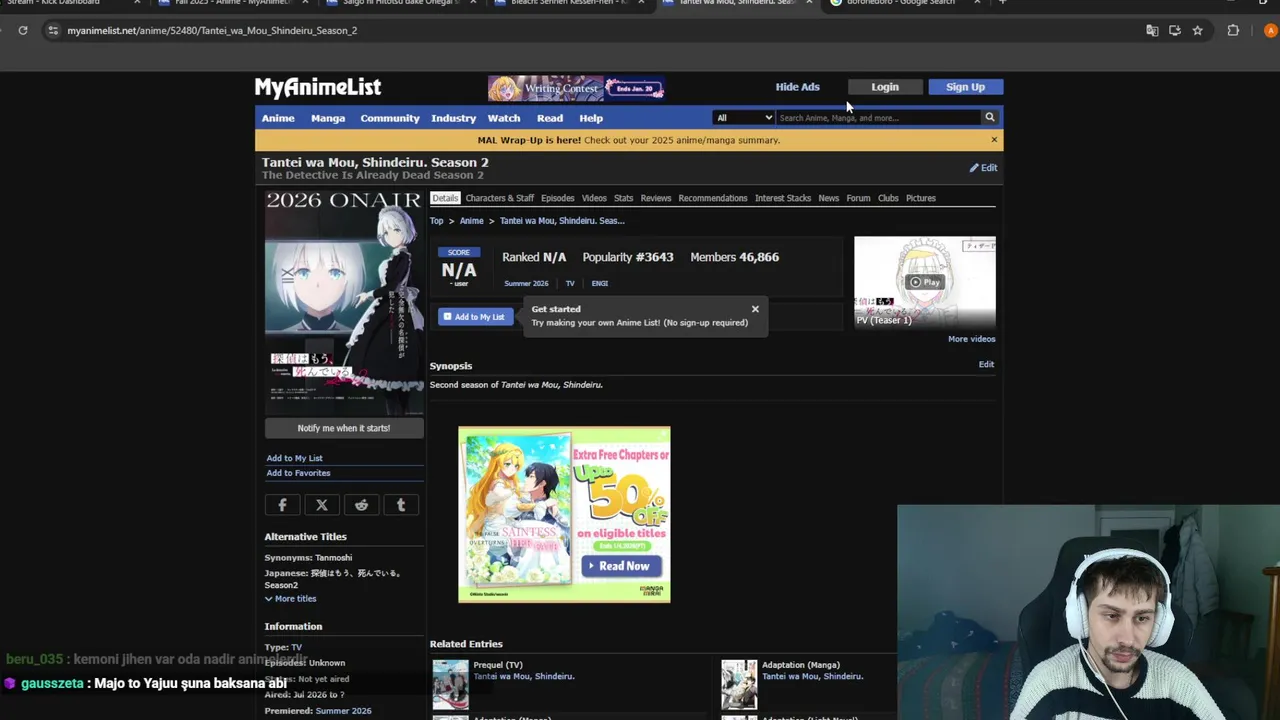Image resolution: width=1280 pixels, height=720 pixels.
Task: Click the Sign Up button
Action: coord(965,87)
